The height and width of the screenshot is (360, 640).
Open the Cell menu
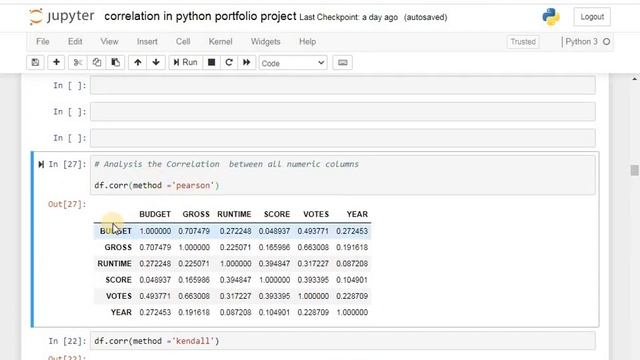(183, 42)
